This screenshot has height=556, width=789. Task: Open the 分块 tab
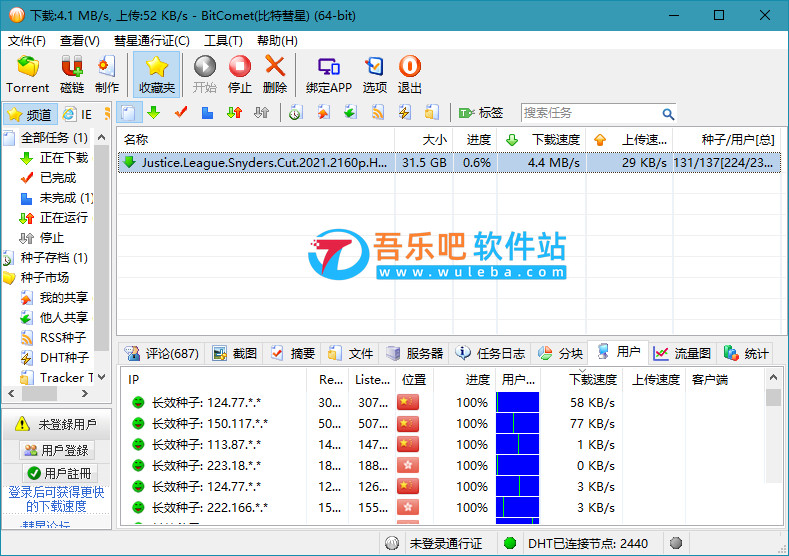point(560,354)
